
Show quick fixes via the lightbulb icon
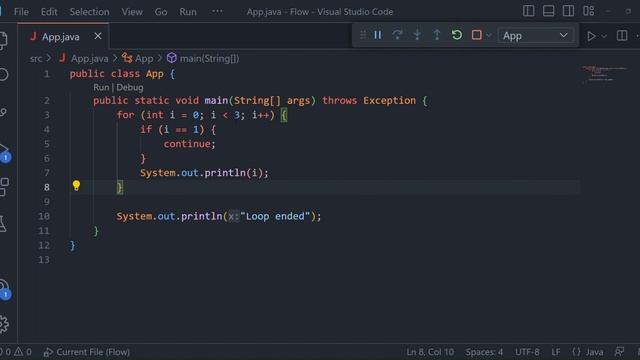click(x=76, y=186)
